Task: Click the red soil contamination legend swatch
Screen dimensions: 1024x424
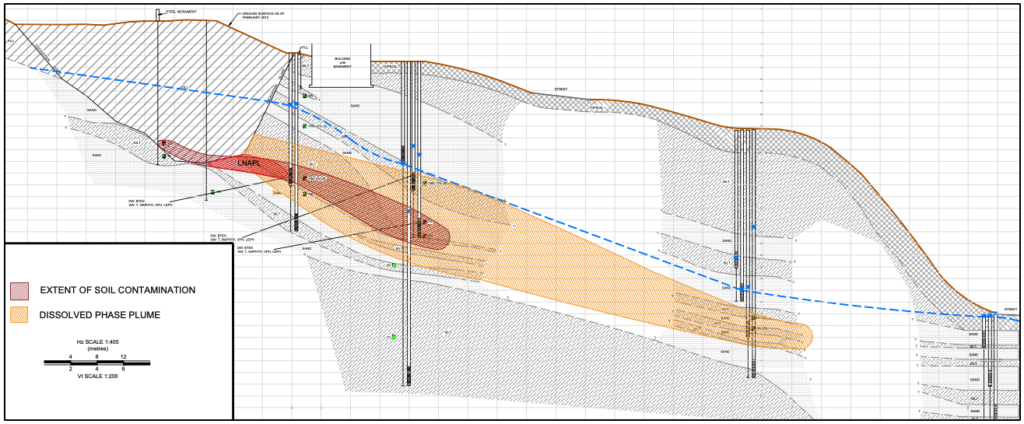Action: click(21, 291)
